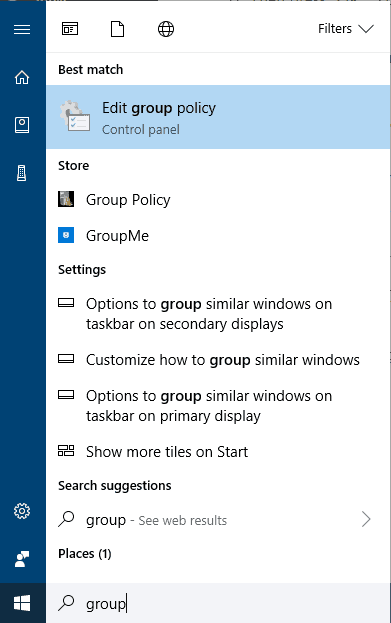
Task: Click the magnifier icon beside group suggestion
Action: tap(66, 519)
